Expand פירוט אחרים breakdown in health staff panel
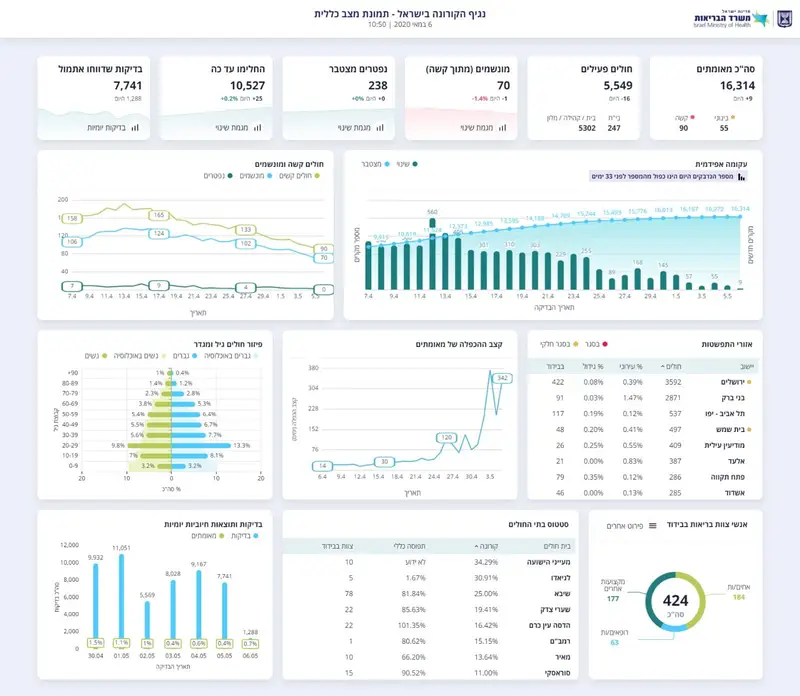Viewport: 800px width, 696px height. pos(625,526)
